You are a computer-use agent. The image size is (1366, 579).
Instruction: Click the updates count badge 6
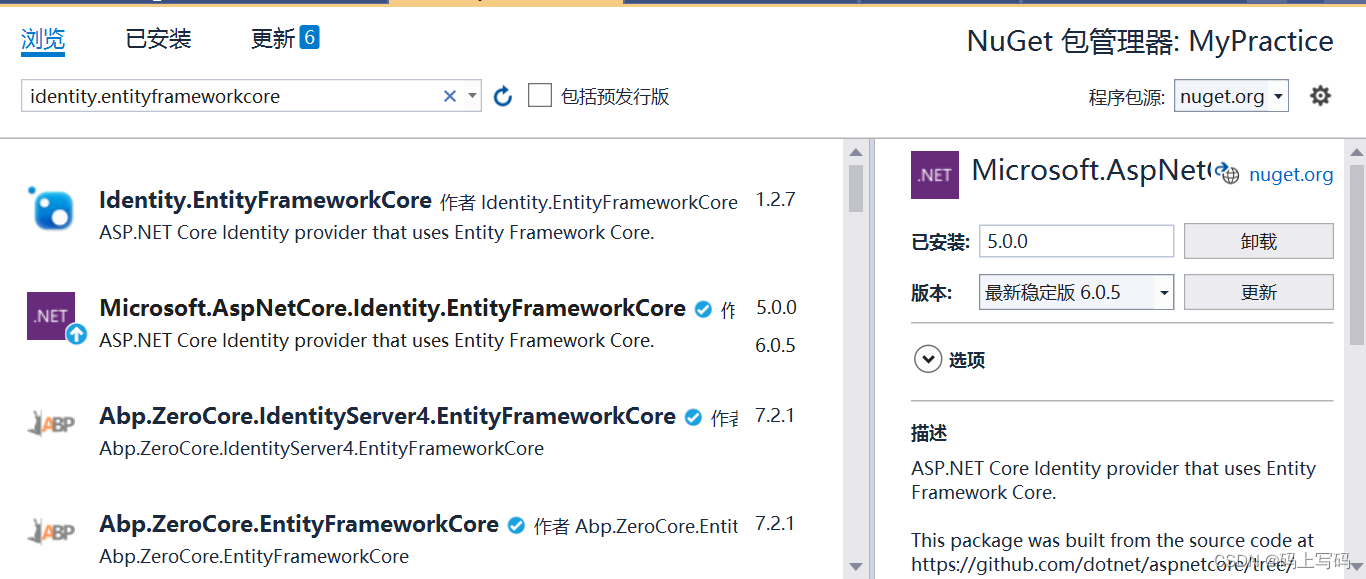point(309,38)
